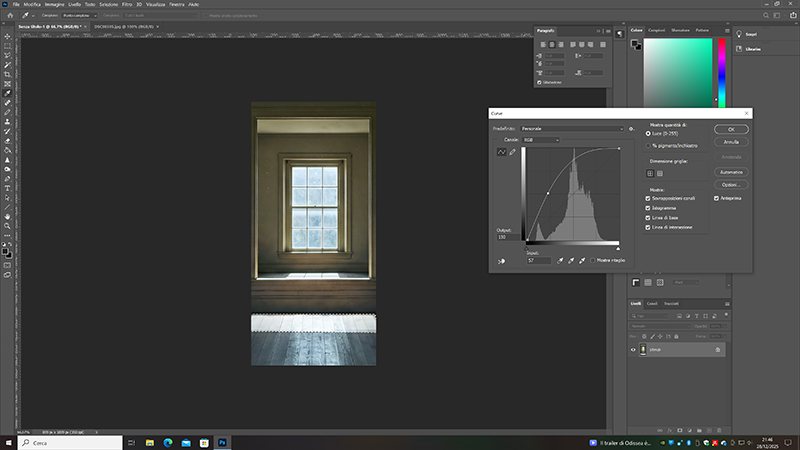Select the Lasso tool
800x450 pixels.
coord(7,56)
